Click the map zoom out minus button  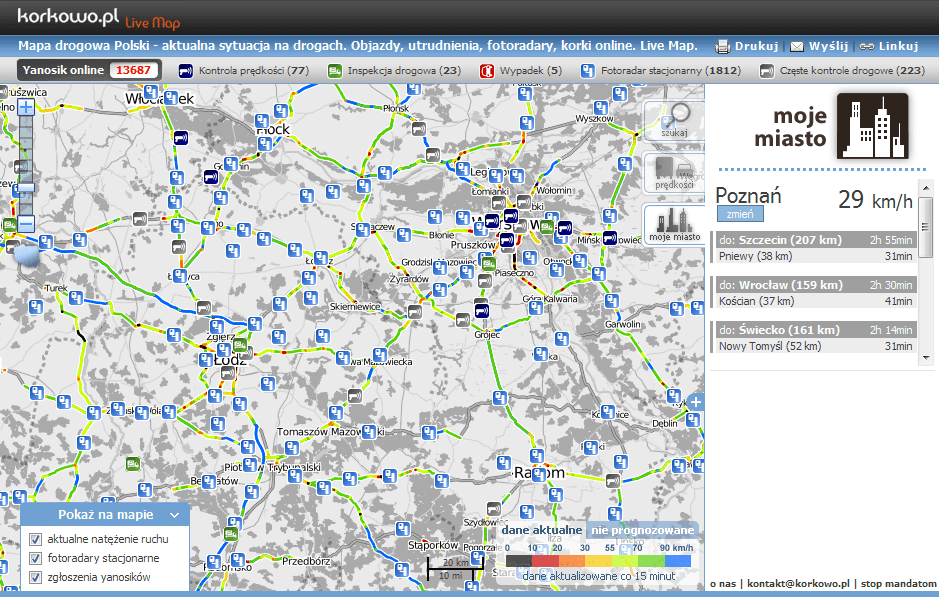tap(26, 224)
